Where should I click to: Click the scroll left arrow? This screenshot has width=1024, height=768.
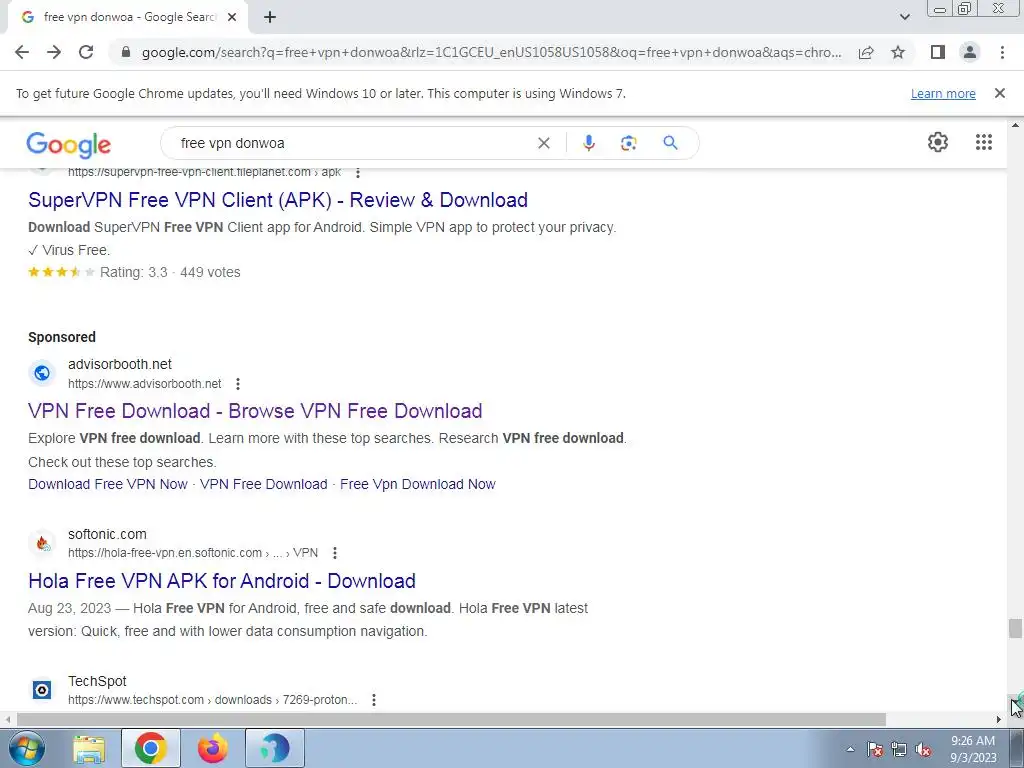7,720
